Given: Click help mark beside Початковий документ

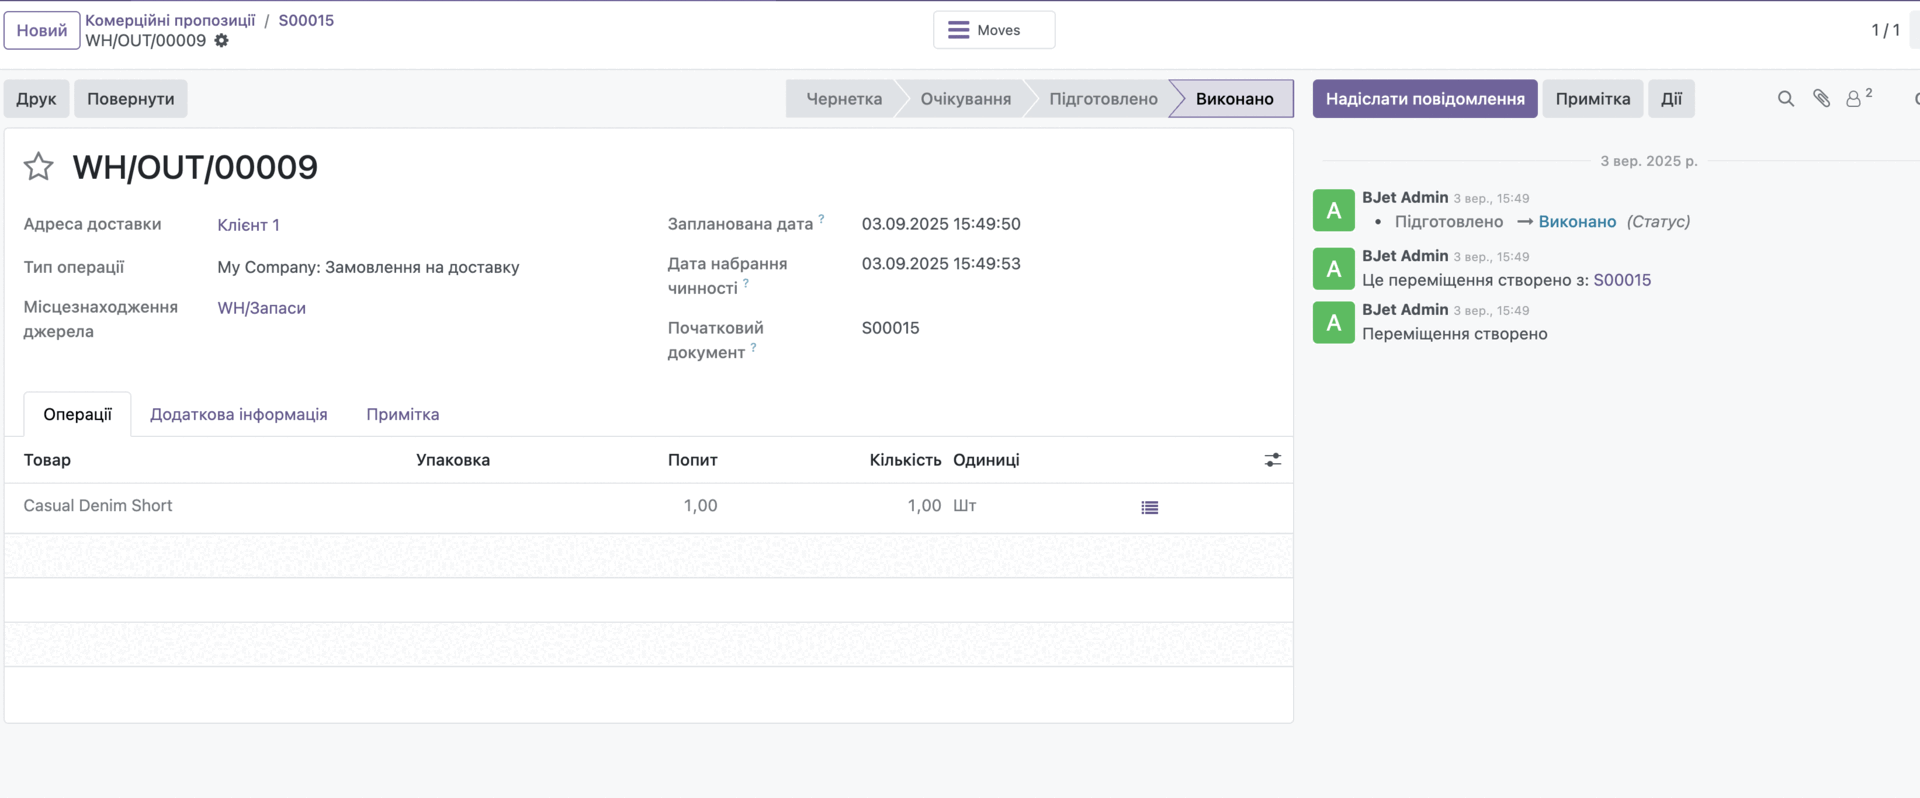Looking at the screenshot, I should click(753, 348).
